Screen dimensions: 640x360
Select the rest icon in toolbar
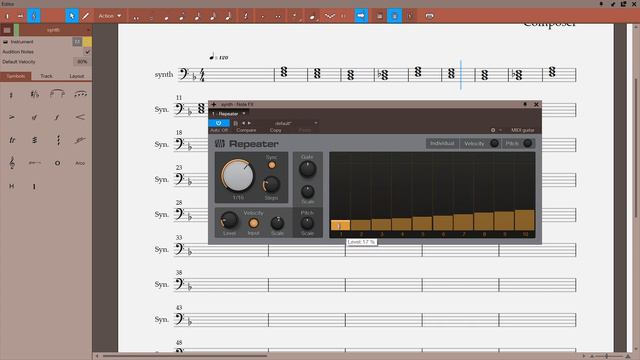click(x=245, y=16)
